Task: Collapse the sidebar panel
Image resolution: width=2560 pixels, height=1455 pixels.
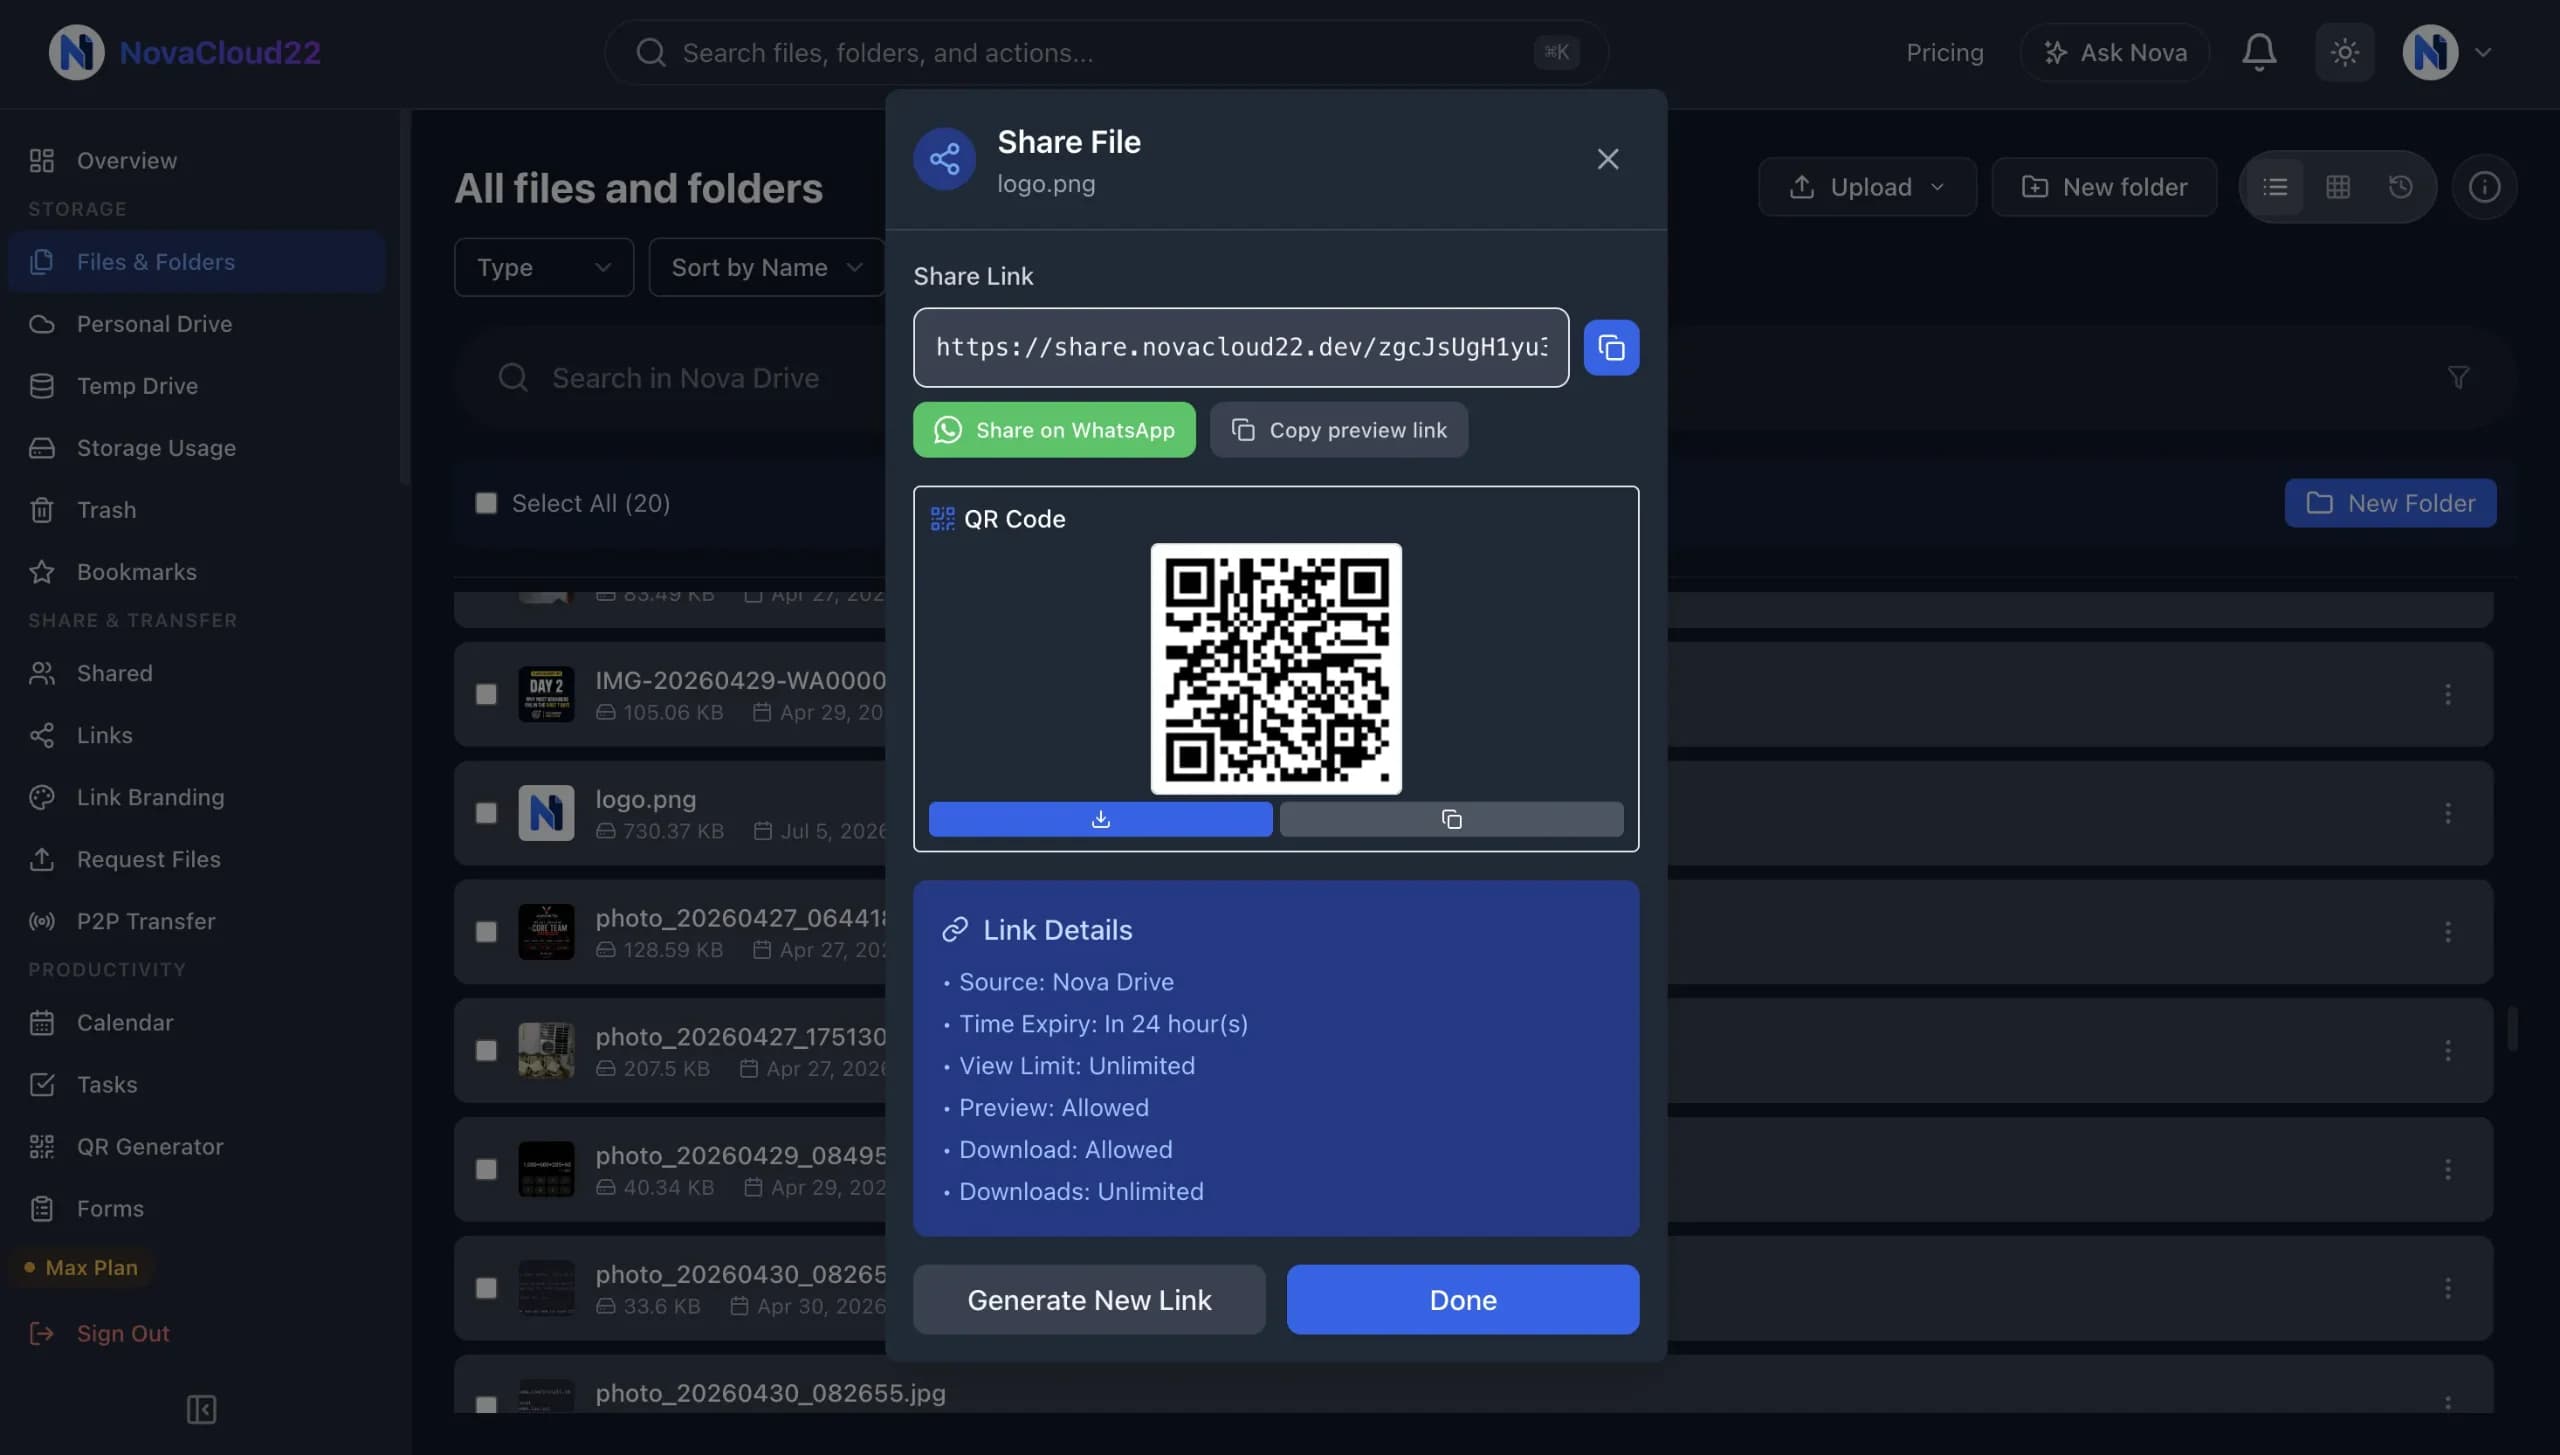Action: [x=201, y=1409]
